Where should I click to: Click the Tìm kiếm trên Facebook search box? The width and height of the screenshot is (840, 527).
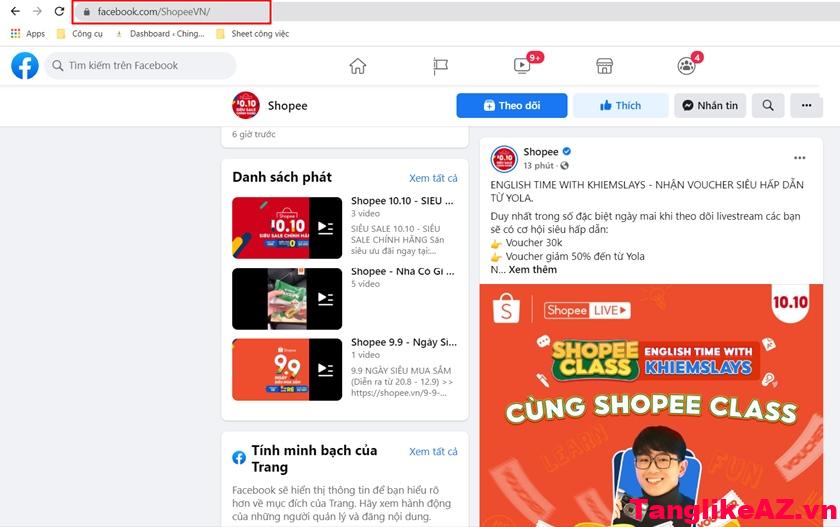click(140, 66)
